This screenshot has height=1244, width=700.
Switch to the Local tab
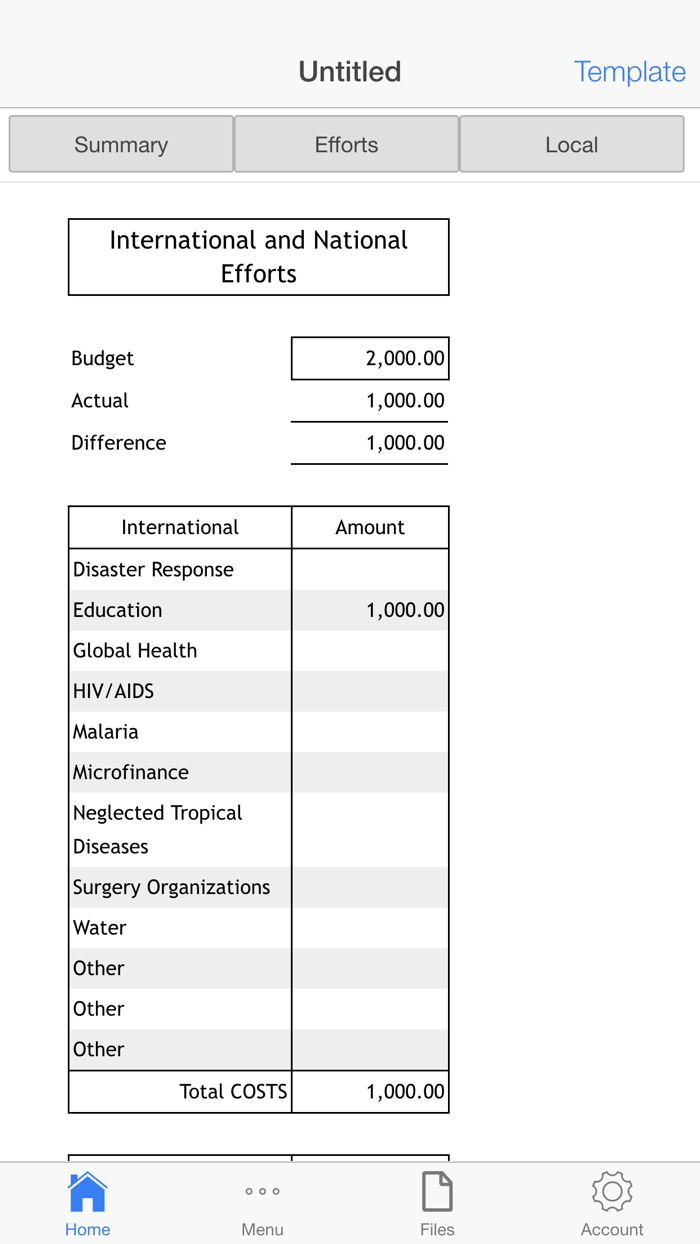tap(571, 144)
